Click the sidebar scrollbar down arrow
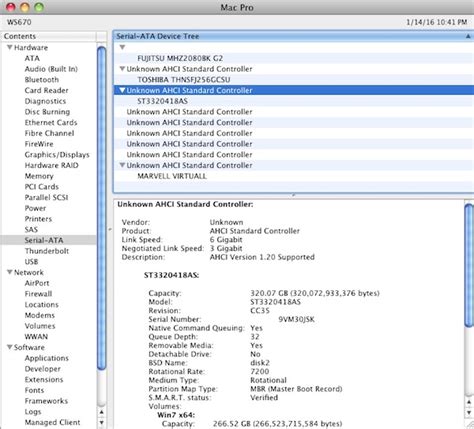Viewport: 474px width, 429px height. (101, 423)
